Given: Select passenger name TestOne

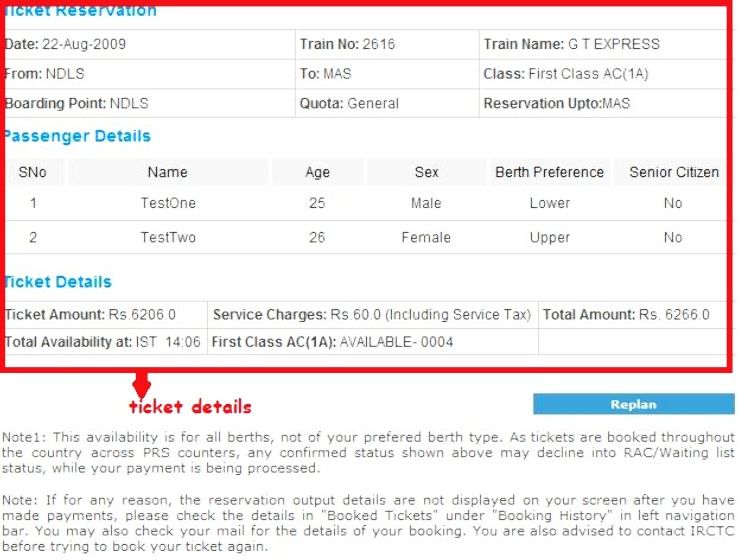Looking at the screenshot, I should click(168, 203).
